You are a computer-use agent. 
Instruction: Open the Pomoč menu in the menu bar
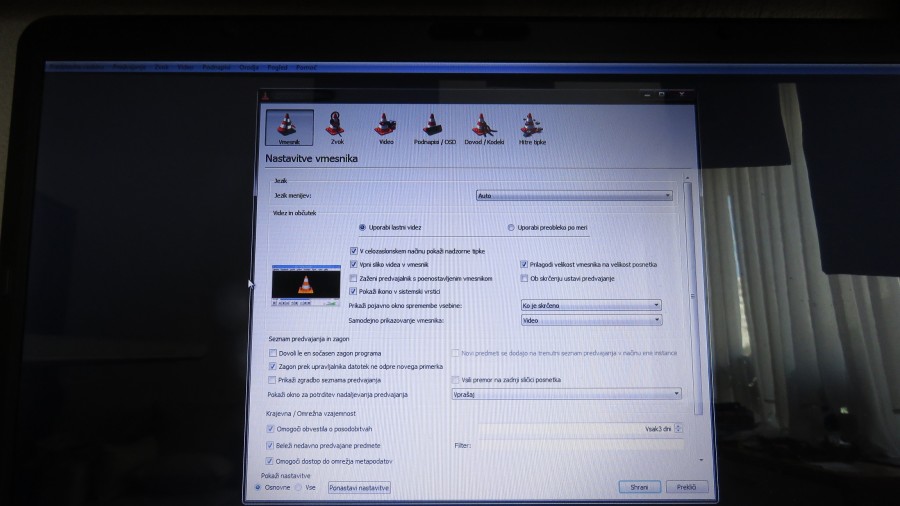[306, 67]
